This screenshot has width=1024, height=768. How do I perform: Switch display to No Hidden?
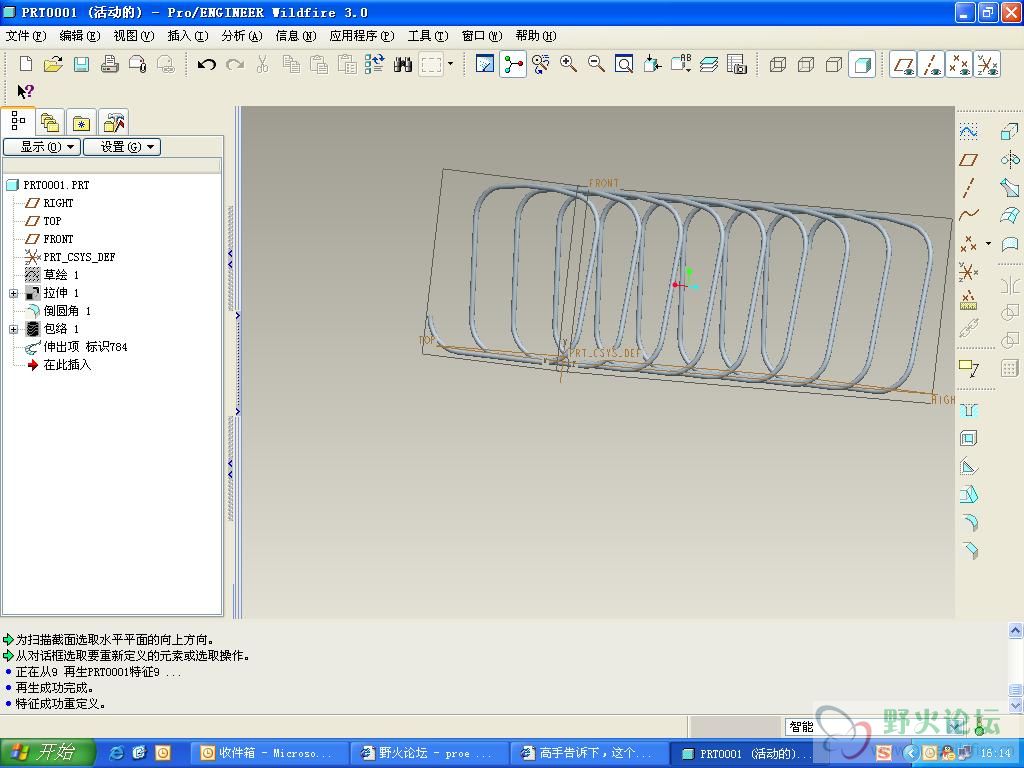tap(834, 64)
